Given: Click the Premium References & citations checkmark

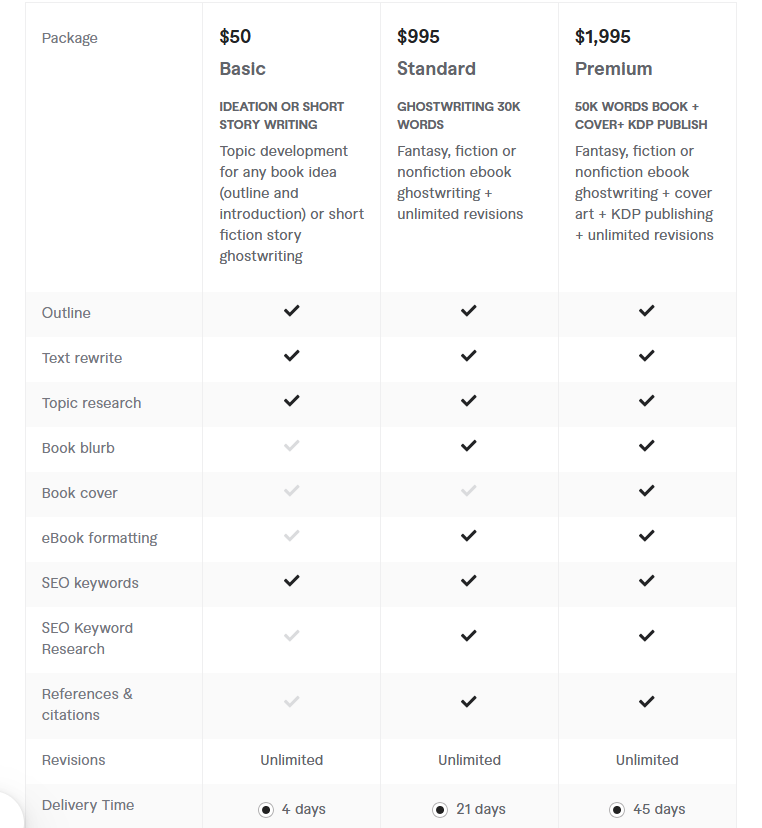Looking at the screenshot, I should (646, 701).
